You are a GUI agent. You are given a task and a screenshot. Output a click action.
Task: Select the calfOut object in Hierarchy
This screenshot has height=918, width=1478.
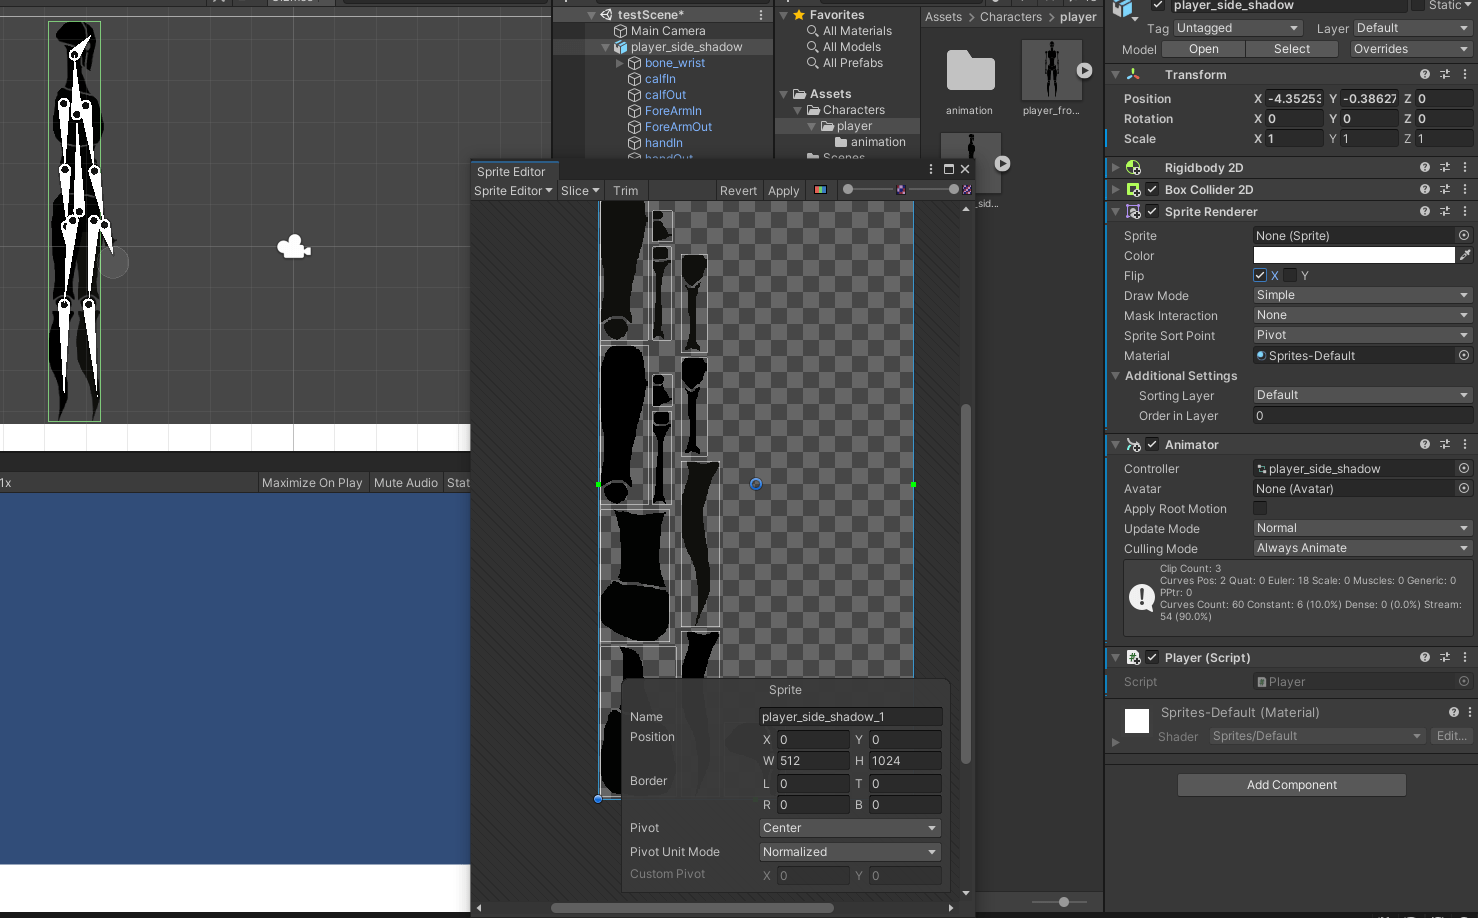tap(665, 95)
